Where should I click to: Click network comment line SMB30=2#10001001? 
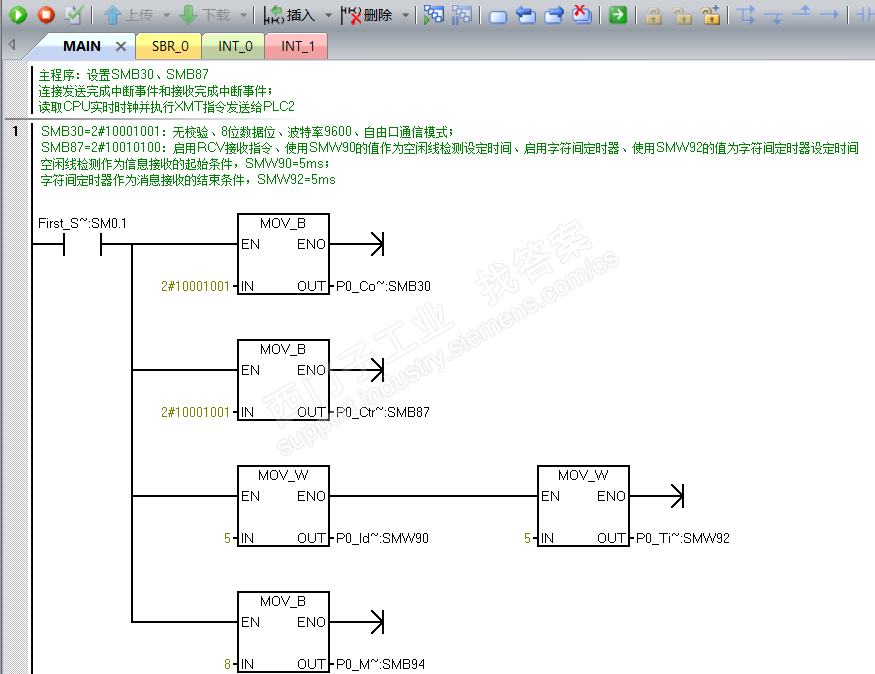247,132
